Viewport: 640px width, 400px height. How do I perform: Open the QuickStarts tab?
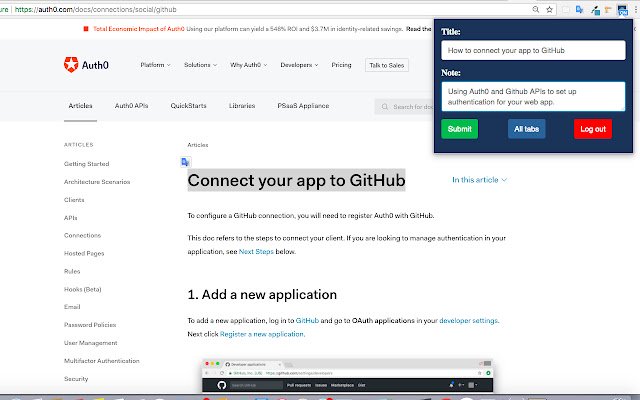[x=188, y=106]
